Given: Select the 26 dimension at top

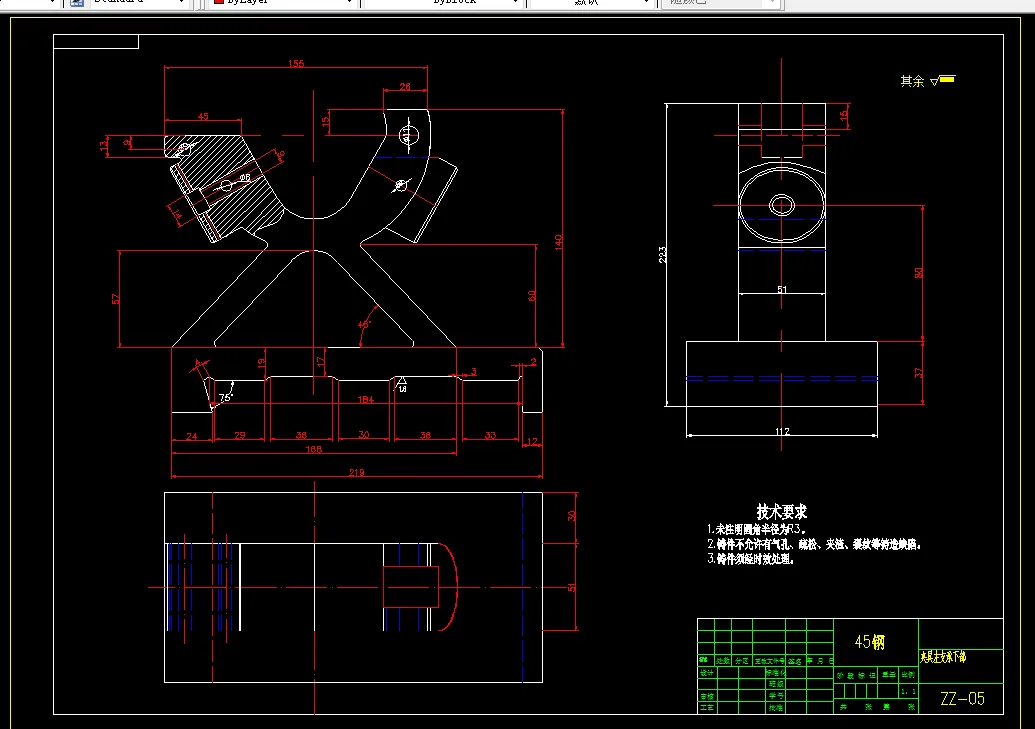Looking at the screenshot, I should 405,87.
